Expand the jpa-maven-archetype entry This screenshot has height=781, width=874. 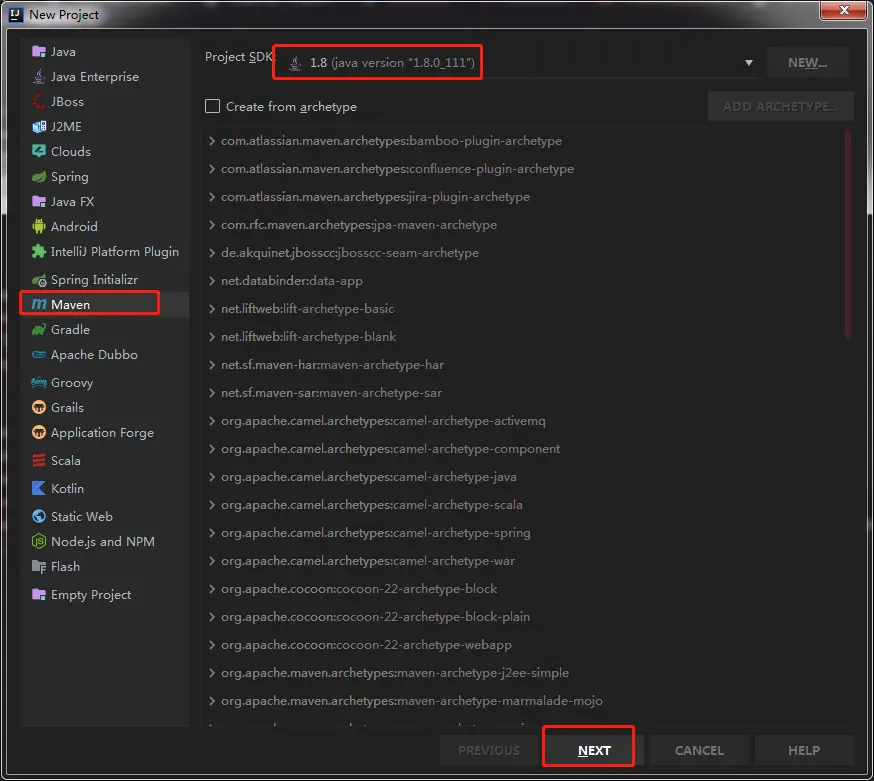tap(212, 225)
